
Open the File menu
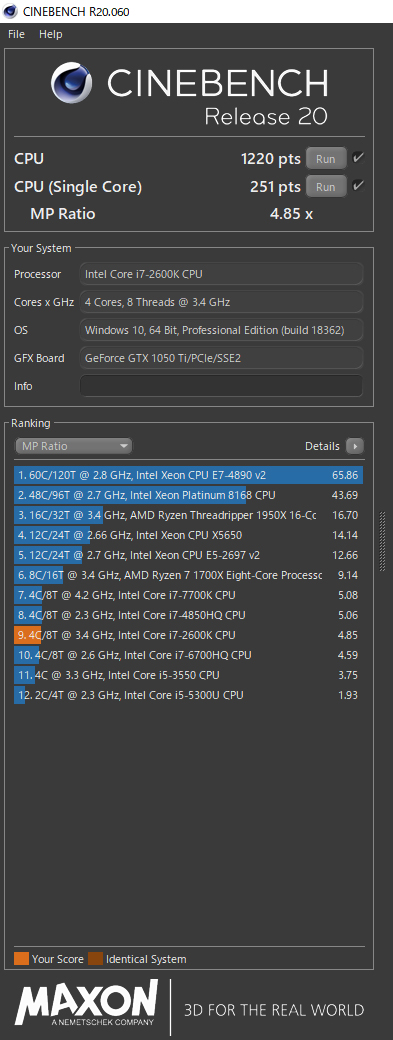click(17, 34)
